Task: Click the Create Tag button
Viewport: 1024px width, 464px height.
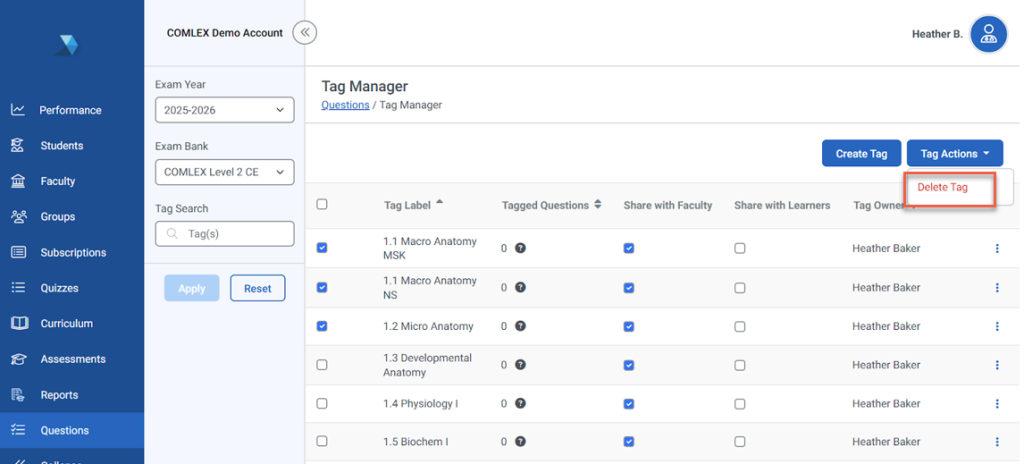Action: tap(861, 154)
